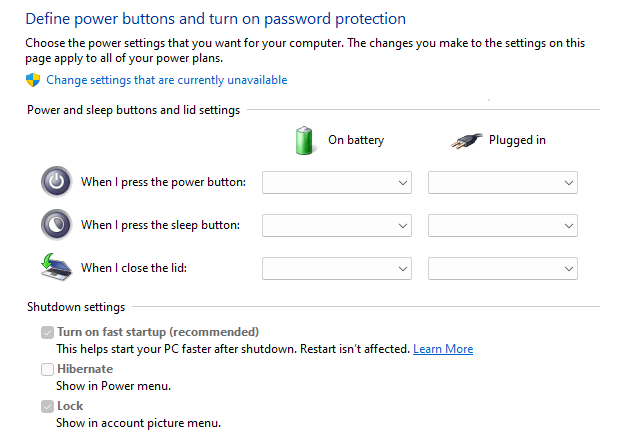Click the sleep button moon icon
Screen dimensions: 638x443
56,225
